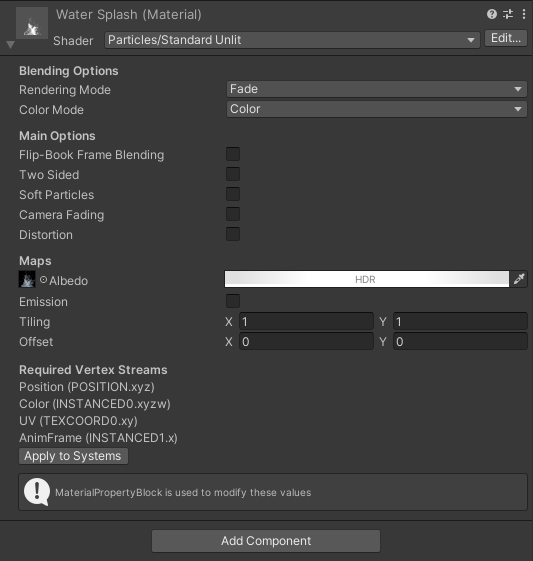Open the material presets sliders icon
This screenshot has width=533, height=561.
coord(508,14)
